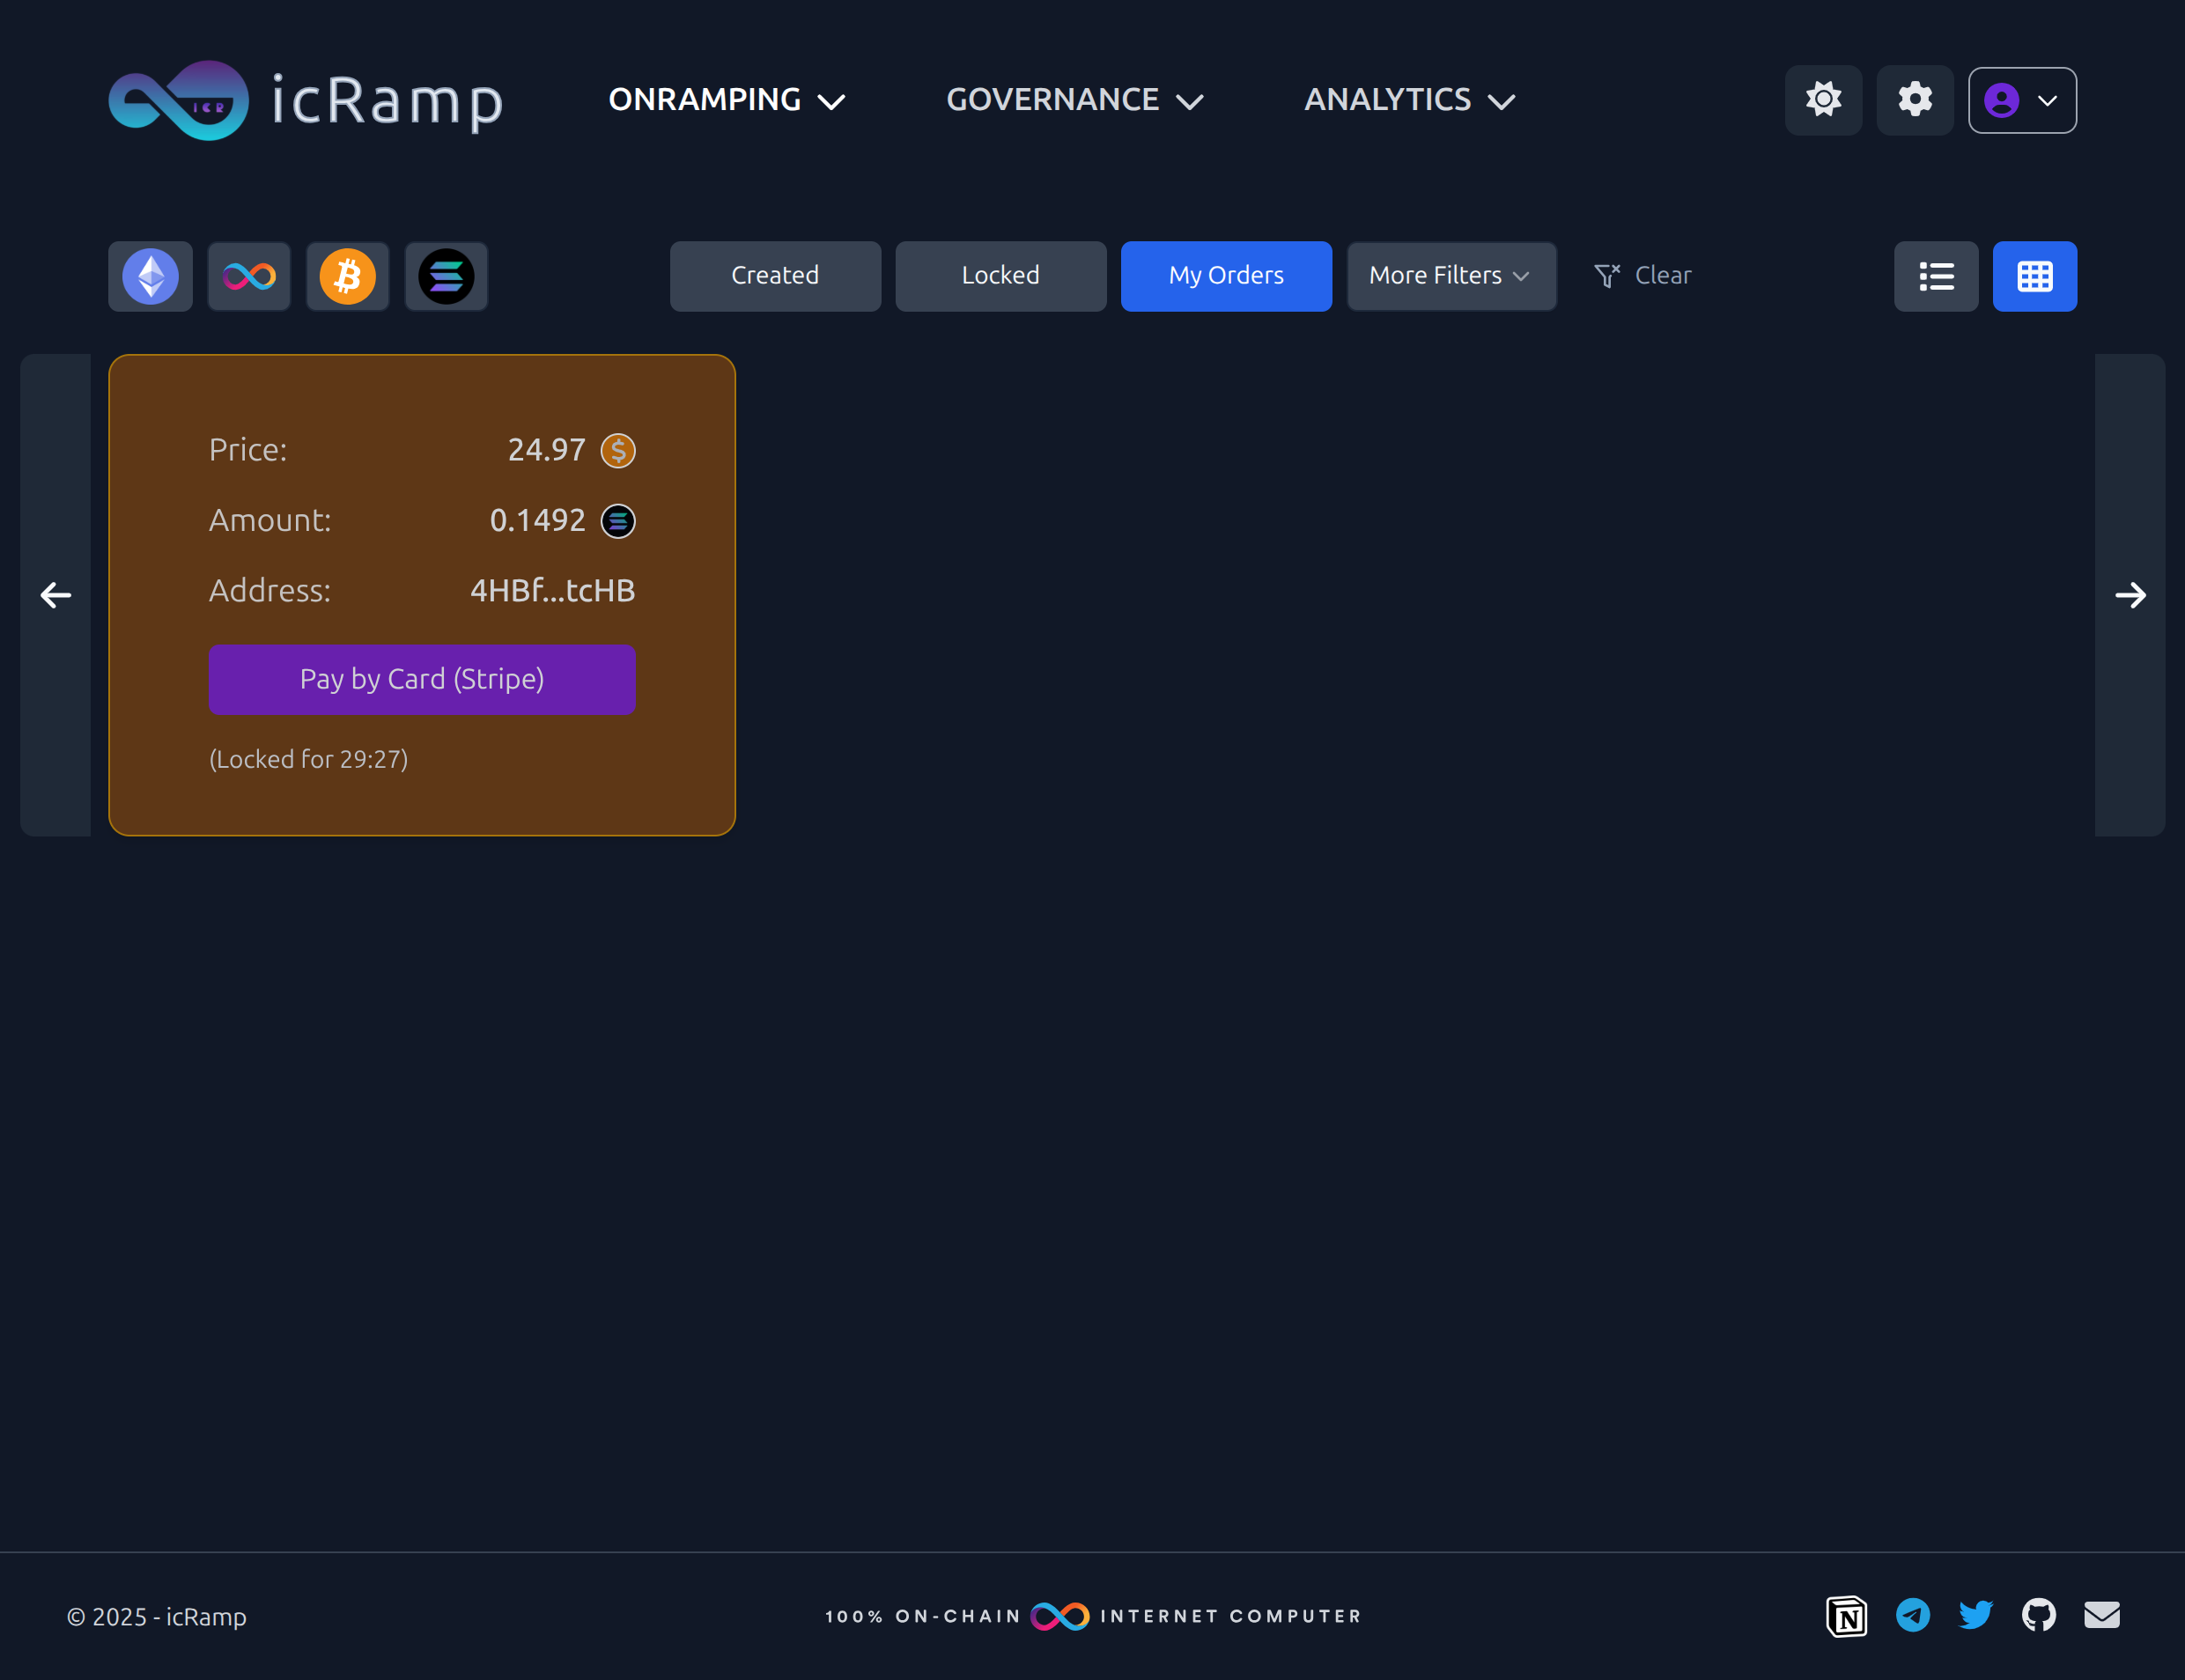Viewport: 2185px width, 1680px height.
Task: Click Pay by Card (Stripe) button
Action: pos(421,679)
